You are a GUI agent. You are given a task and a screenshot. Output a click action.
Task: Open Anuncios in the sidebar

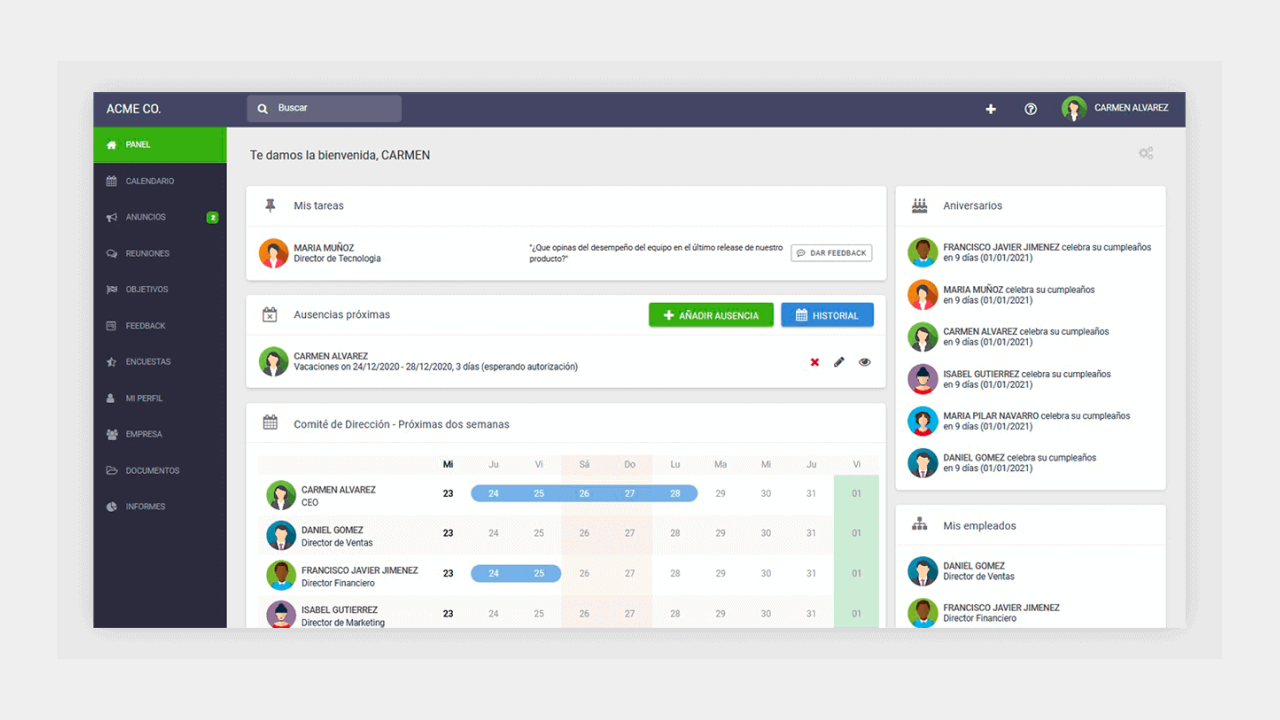tap(160, 217)
